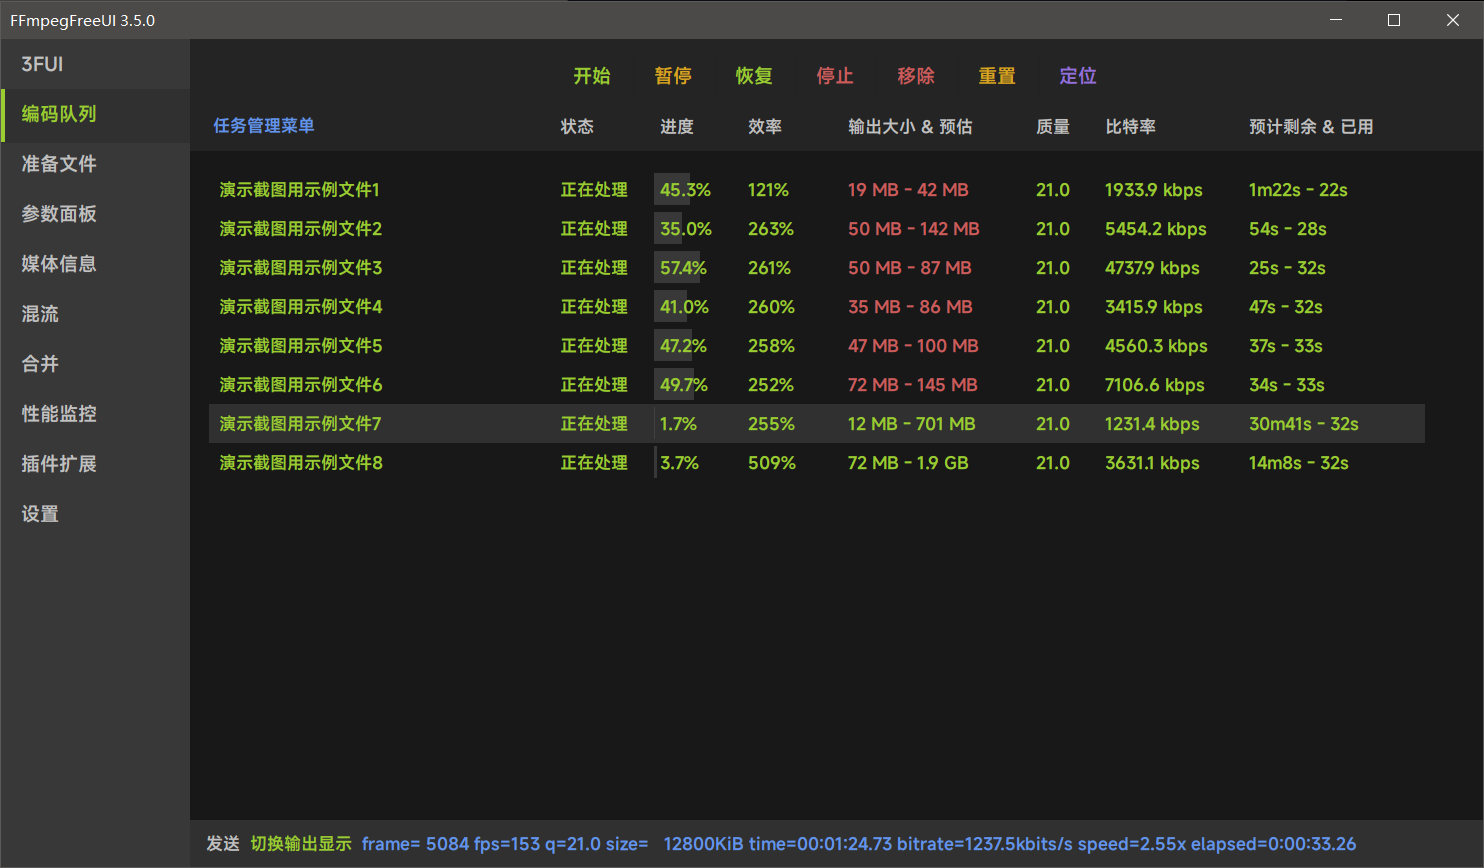The width and height of the screenshot is (1484, 868).
Task: Toggle 切换输出显示 in the status bar
Action: (x=301, y=844)
